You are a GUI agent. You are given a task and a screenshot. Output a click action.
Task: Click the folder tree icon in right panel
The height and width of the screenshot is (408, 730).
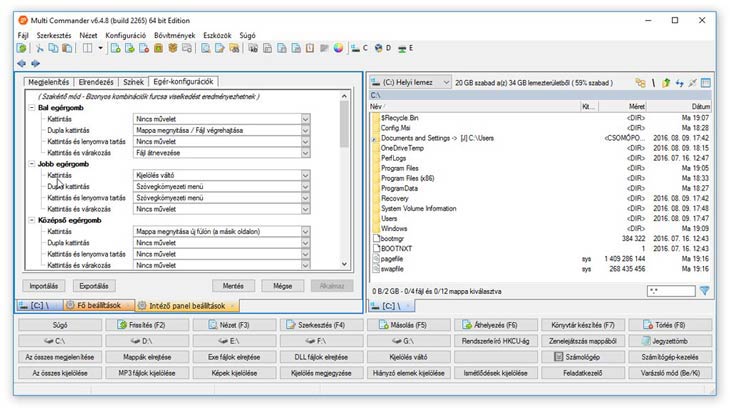(640, 83)
